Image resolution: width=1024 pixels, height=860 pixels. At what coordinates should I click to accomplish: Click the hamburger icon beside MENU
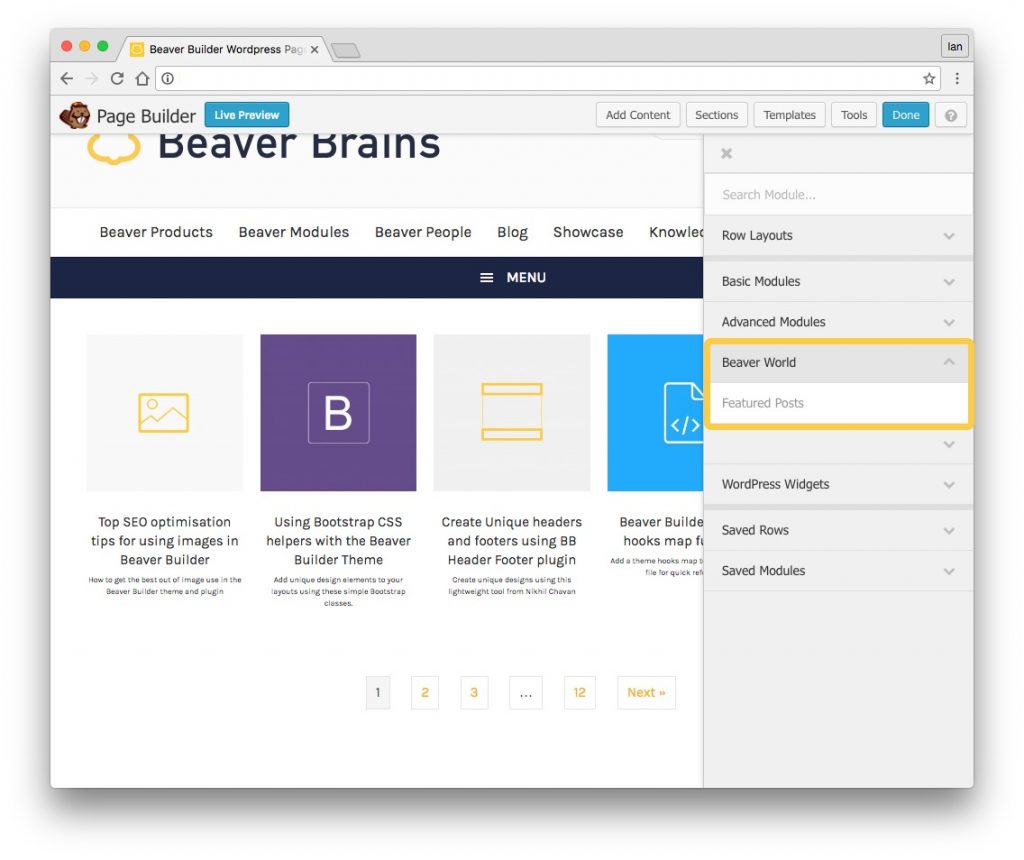click(x=485, y=277)
